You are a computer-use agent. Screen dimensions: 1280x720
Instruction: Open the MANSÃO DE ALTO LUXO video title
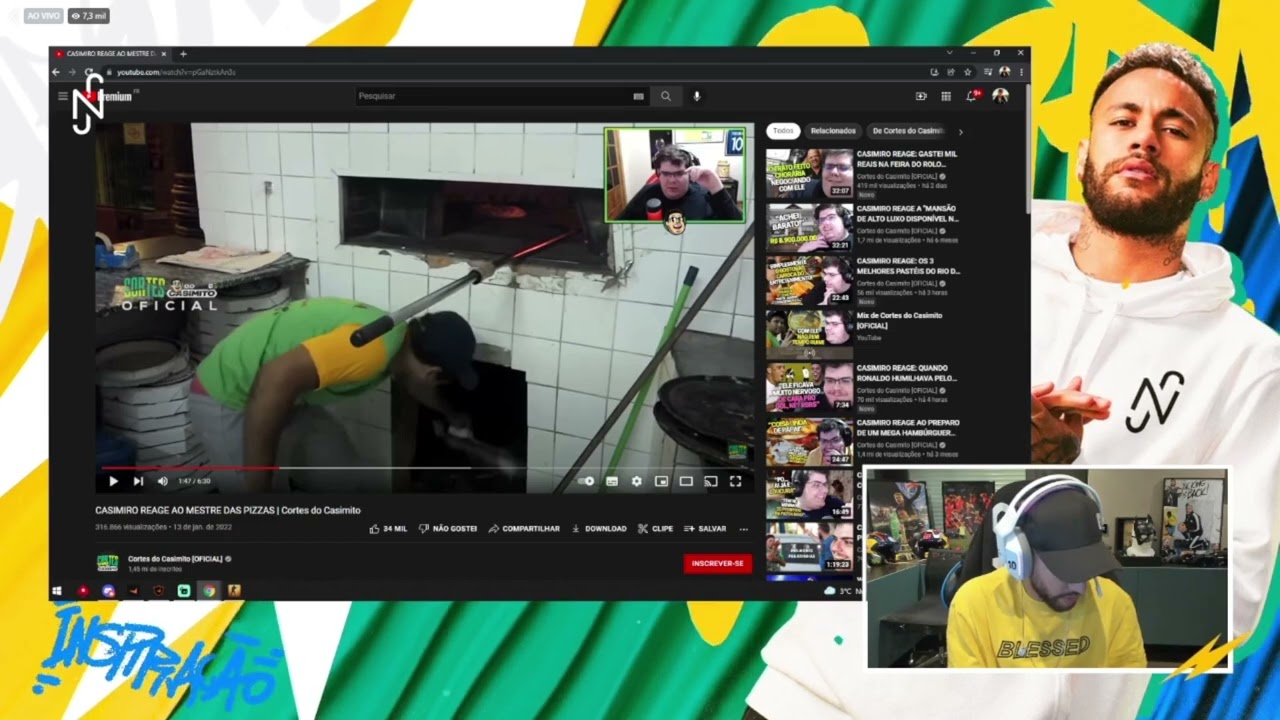tap(907, 213)
